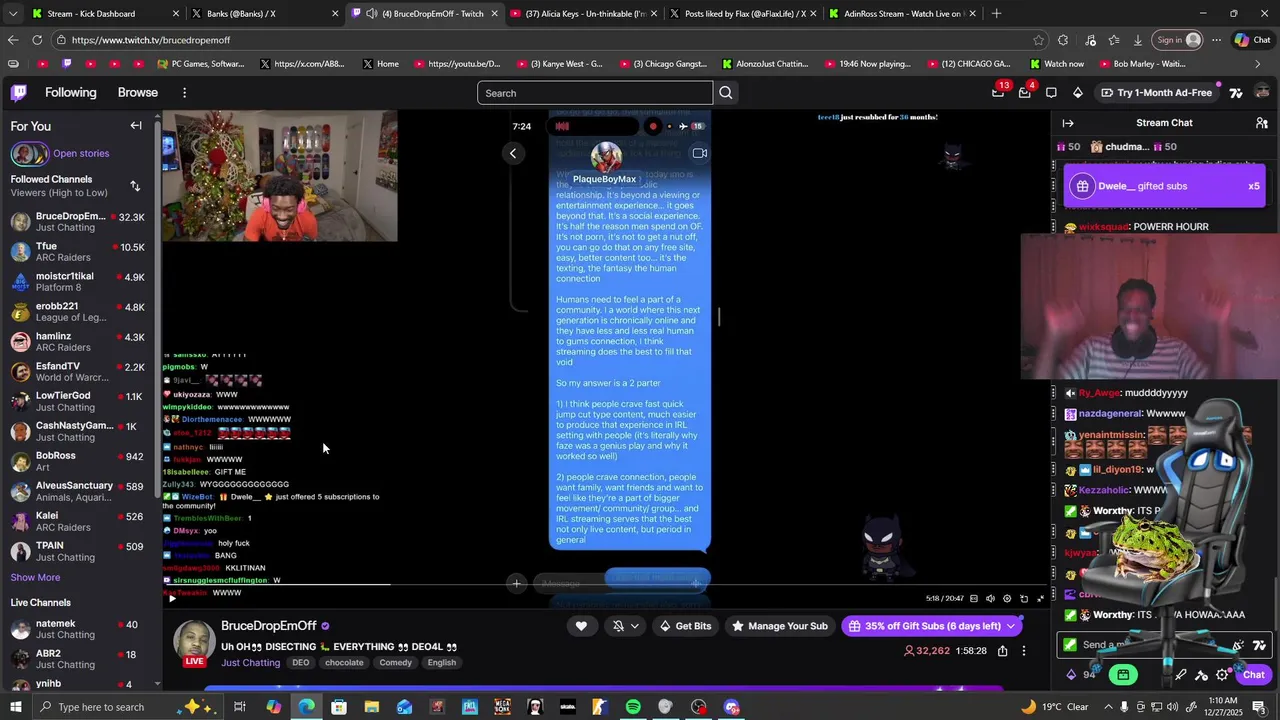Open stream options three-dot menu under the video
The width and height of the screenshot is (1280, 720).
pos(1023,651)
